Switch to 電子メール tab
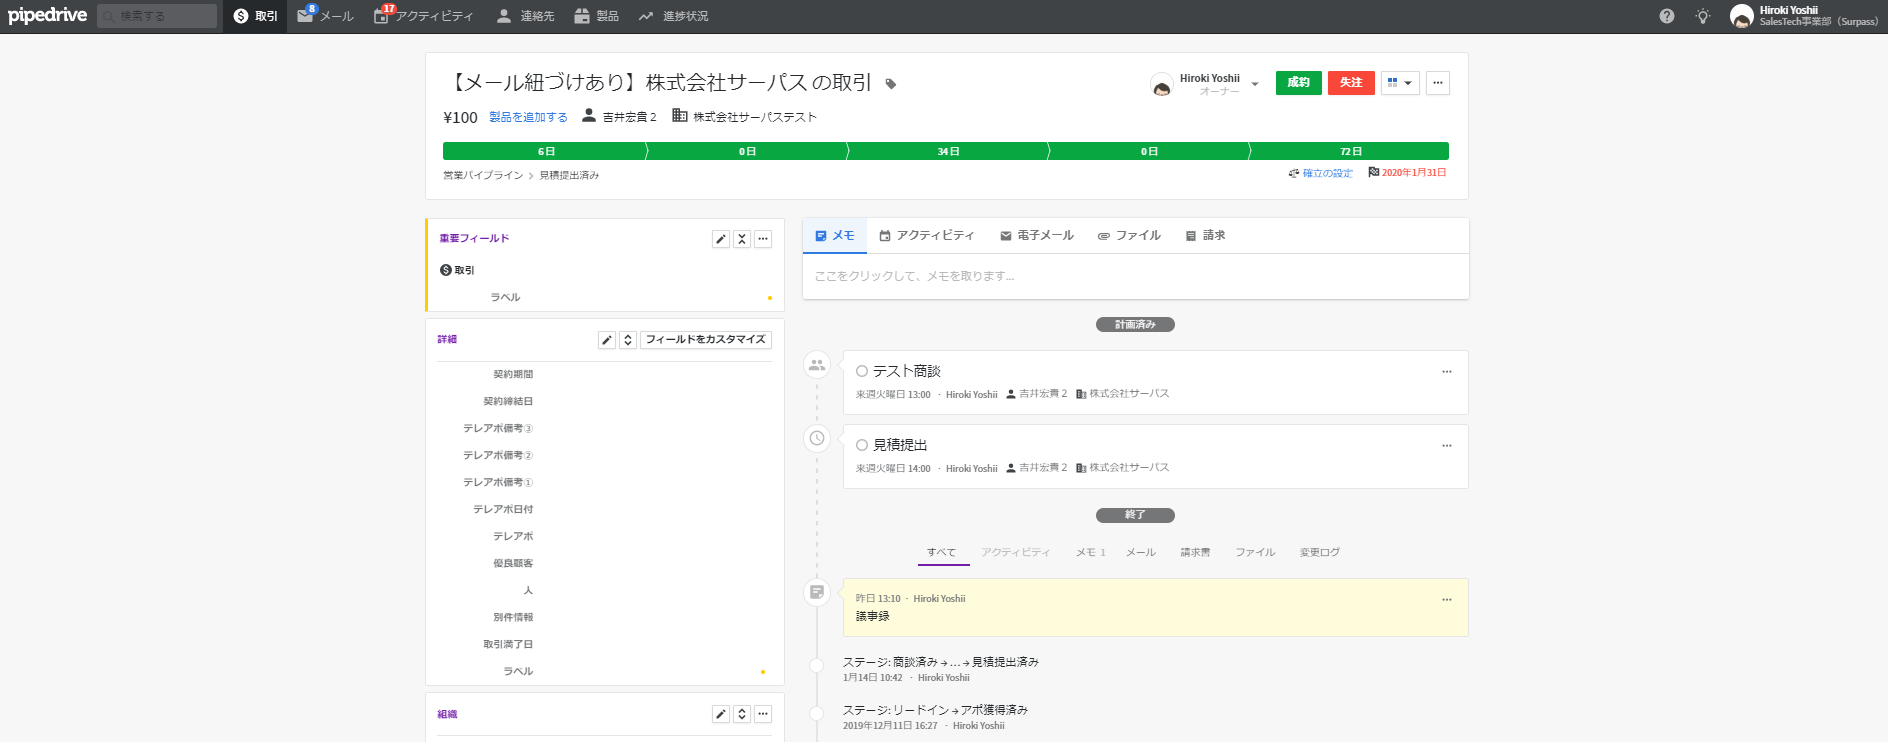Viewport: 1888px width, 742px height. (x=1037, y=236)
